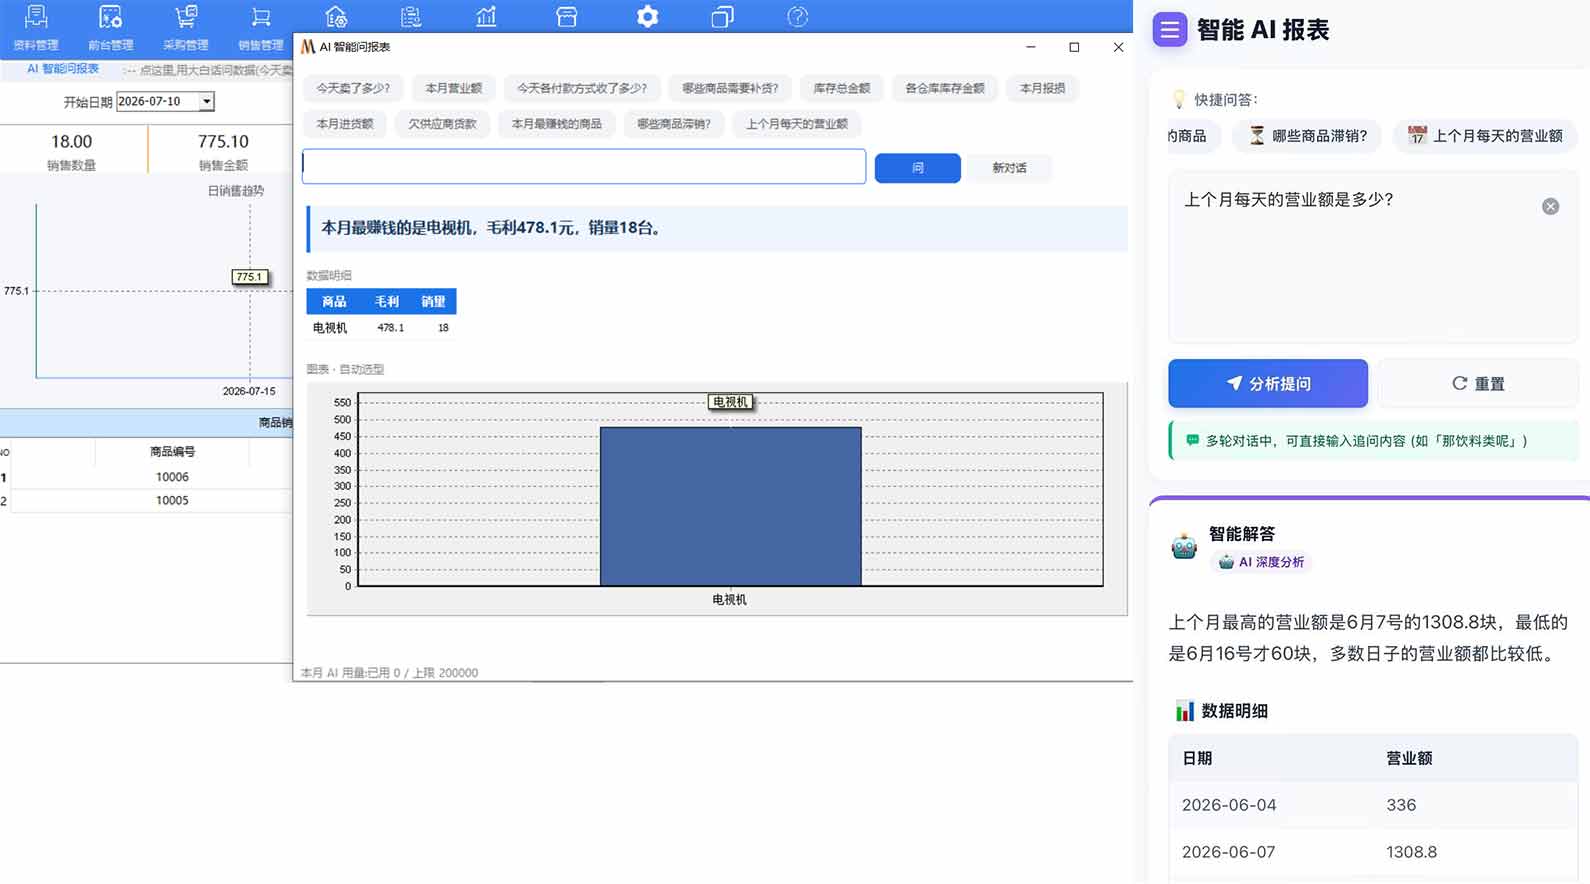Click the robot avatar next to 智能解答

click(x=1184, y=546)
